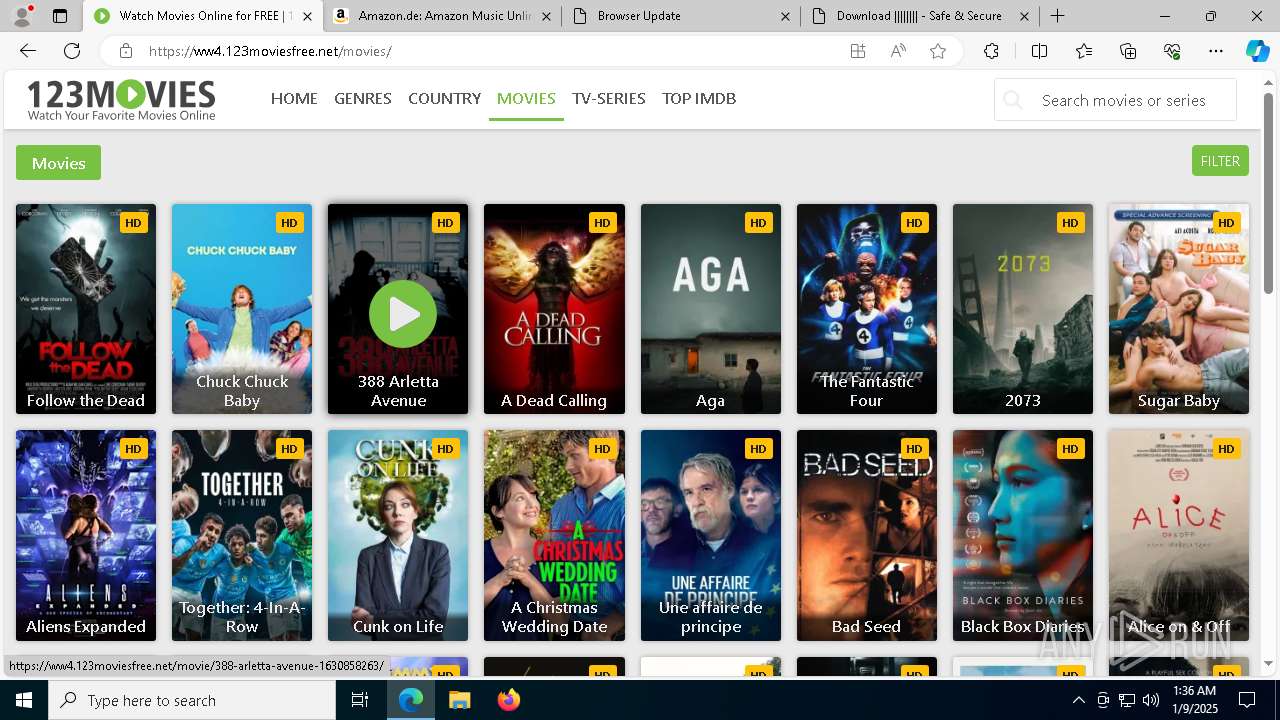Show hidden system tray icons

click(1078, 700)
